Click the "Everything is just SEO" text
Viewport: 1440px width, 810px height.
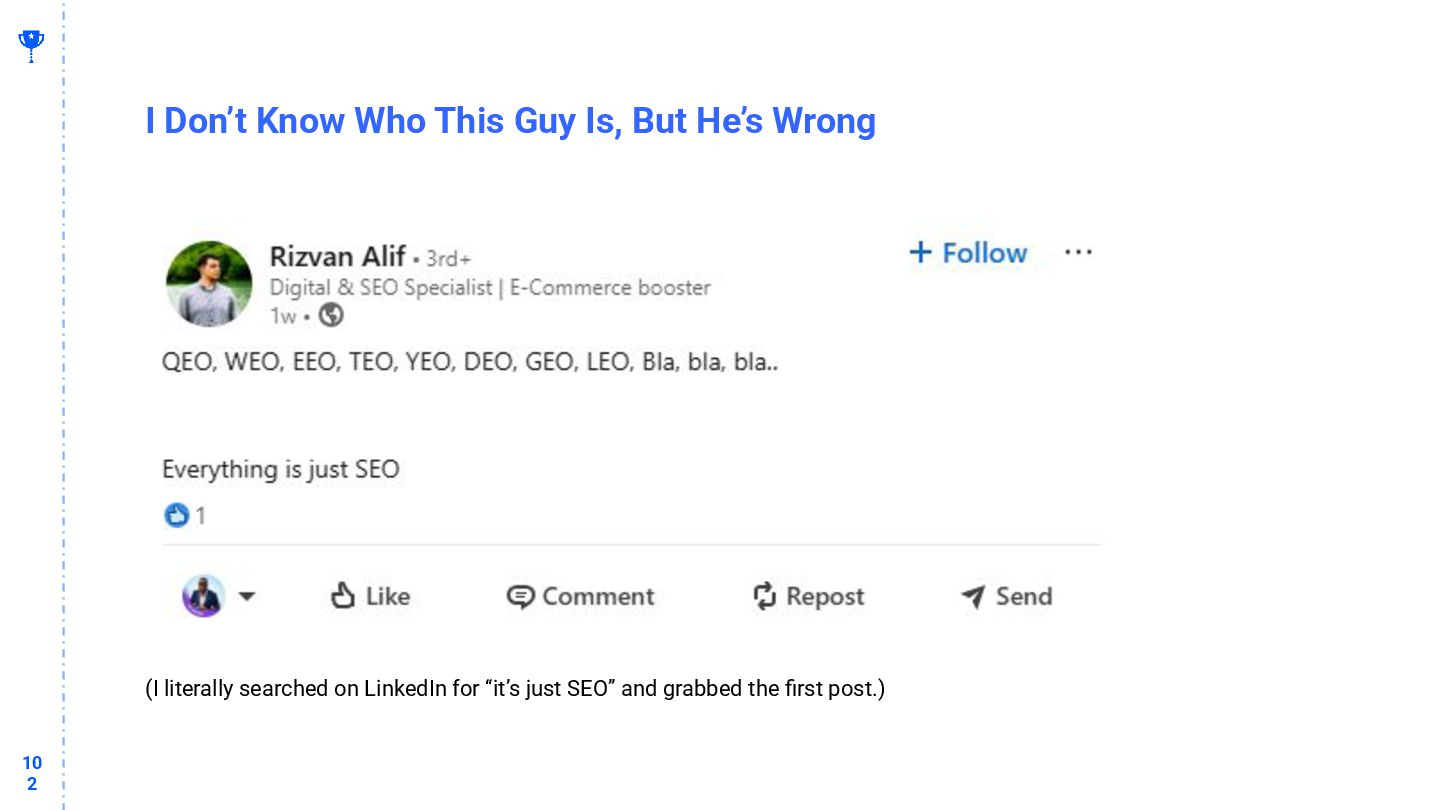[281, 469]
